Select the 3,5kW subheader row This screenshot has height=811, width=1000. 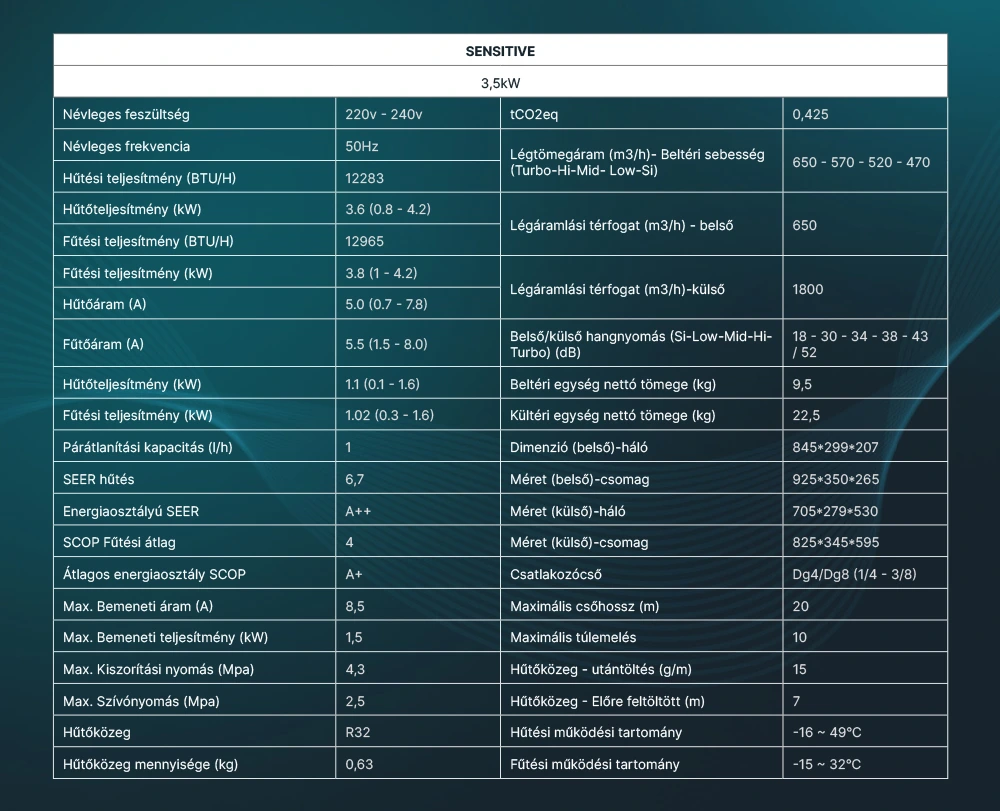pos(500,82)
